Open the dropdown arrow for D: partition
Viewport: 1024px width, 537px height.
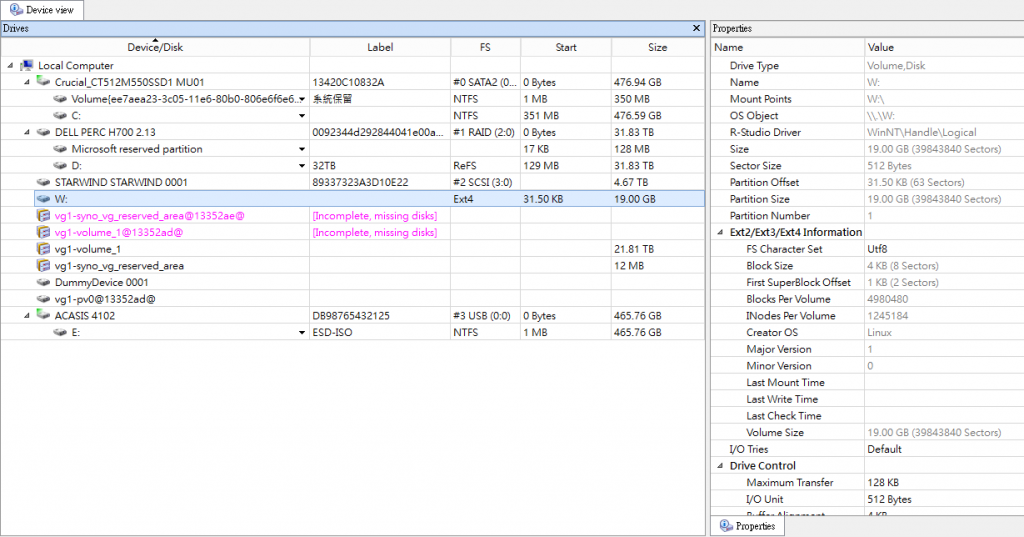tap(302, 166)
